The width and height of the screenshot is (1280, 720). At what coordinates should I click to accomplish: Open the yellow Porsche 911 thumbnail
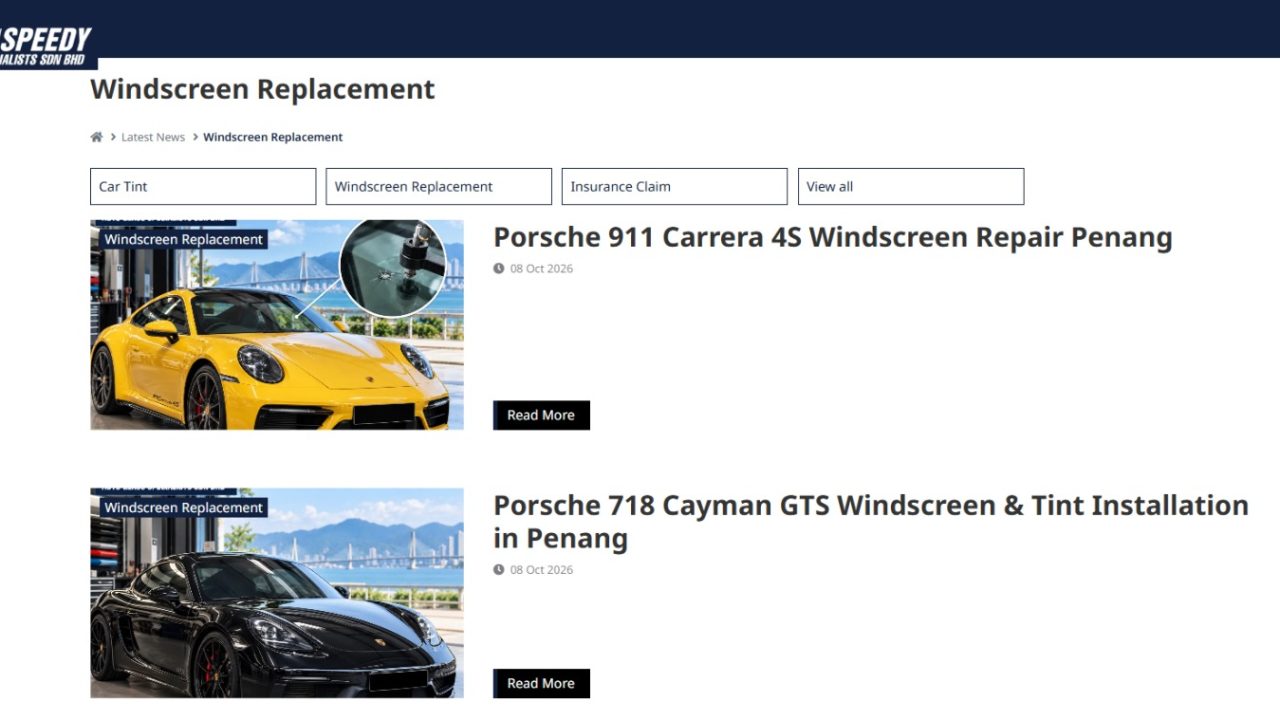point(277,325)
